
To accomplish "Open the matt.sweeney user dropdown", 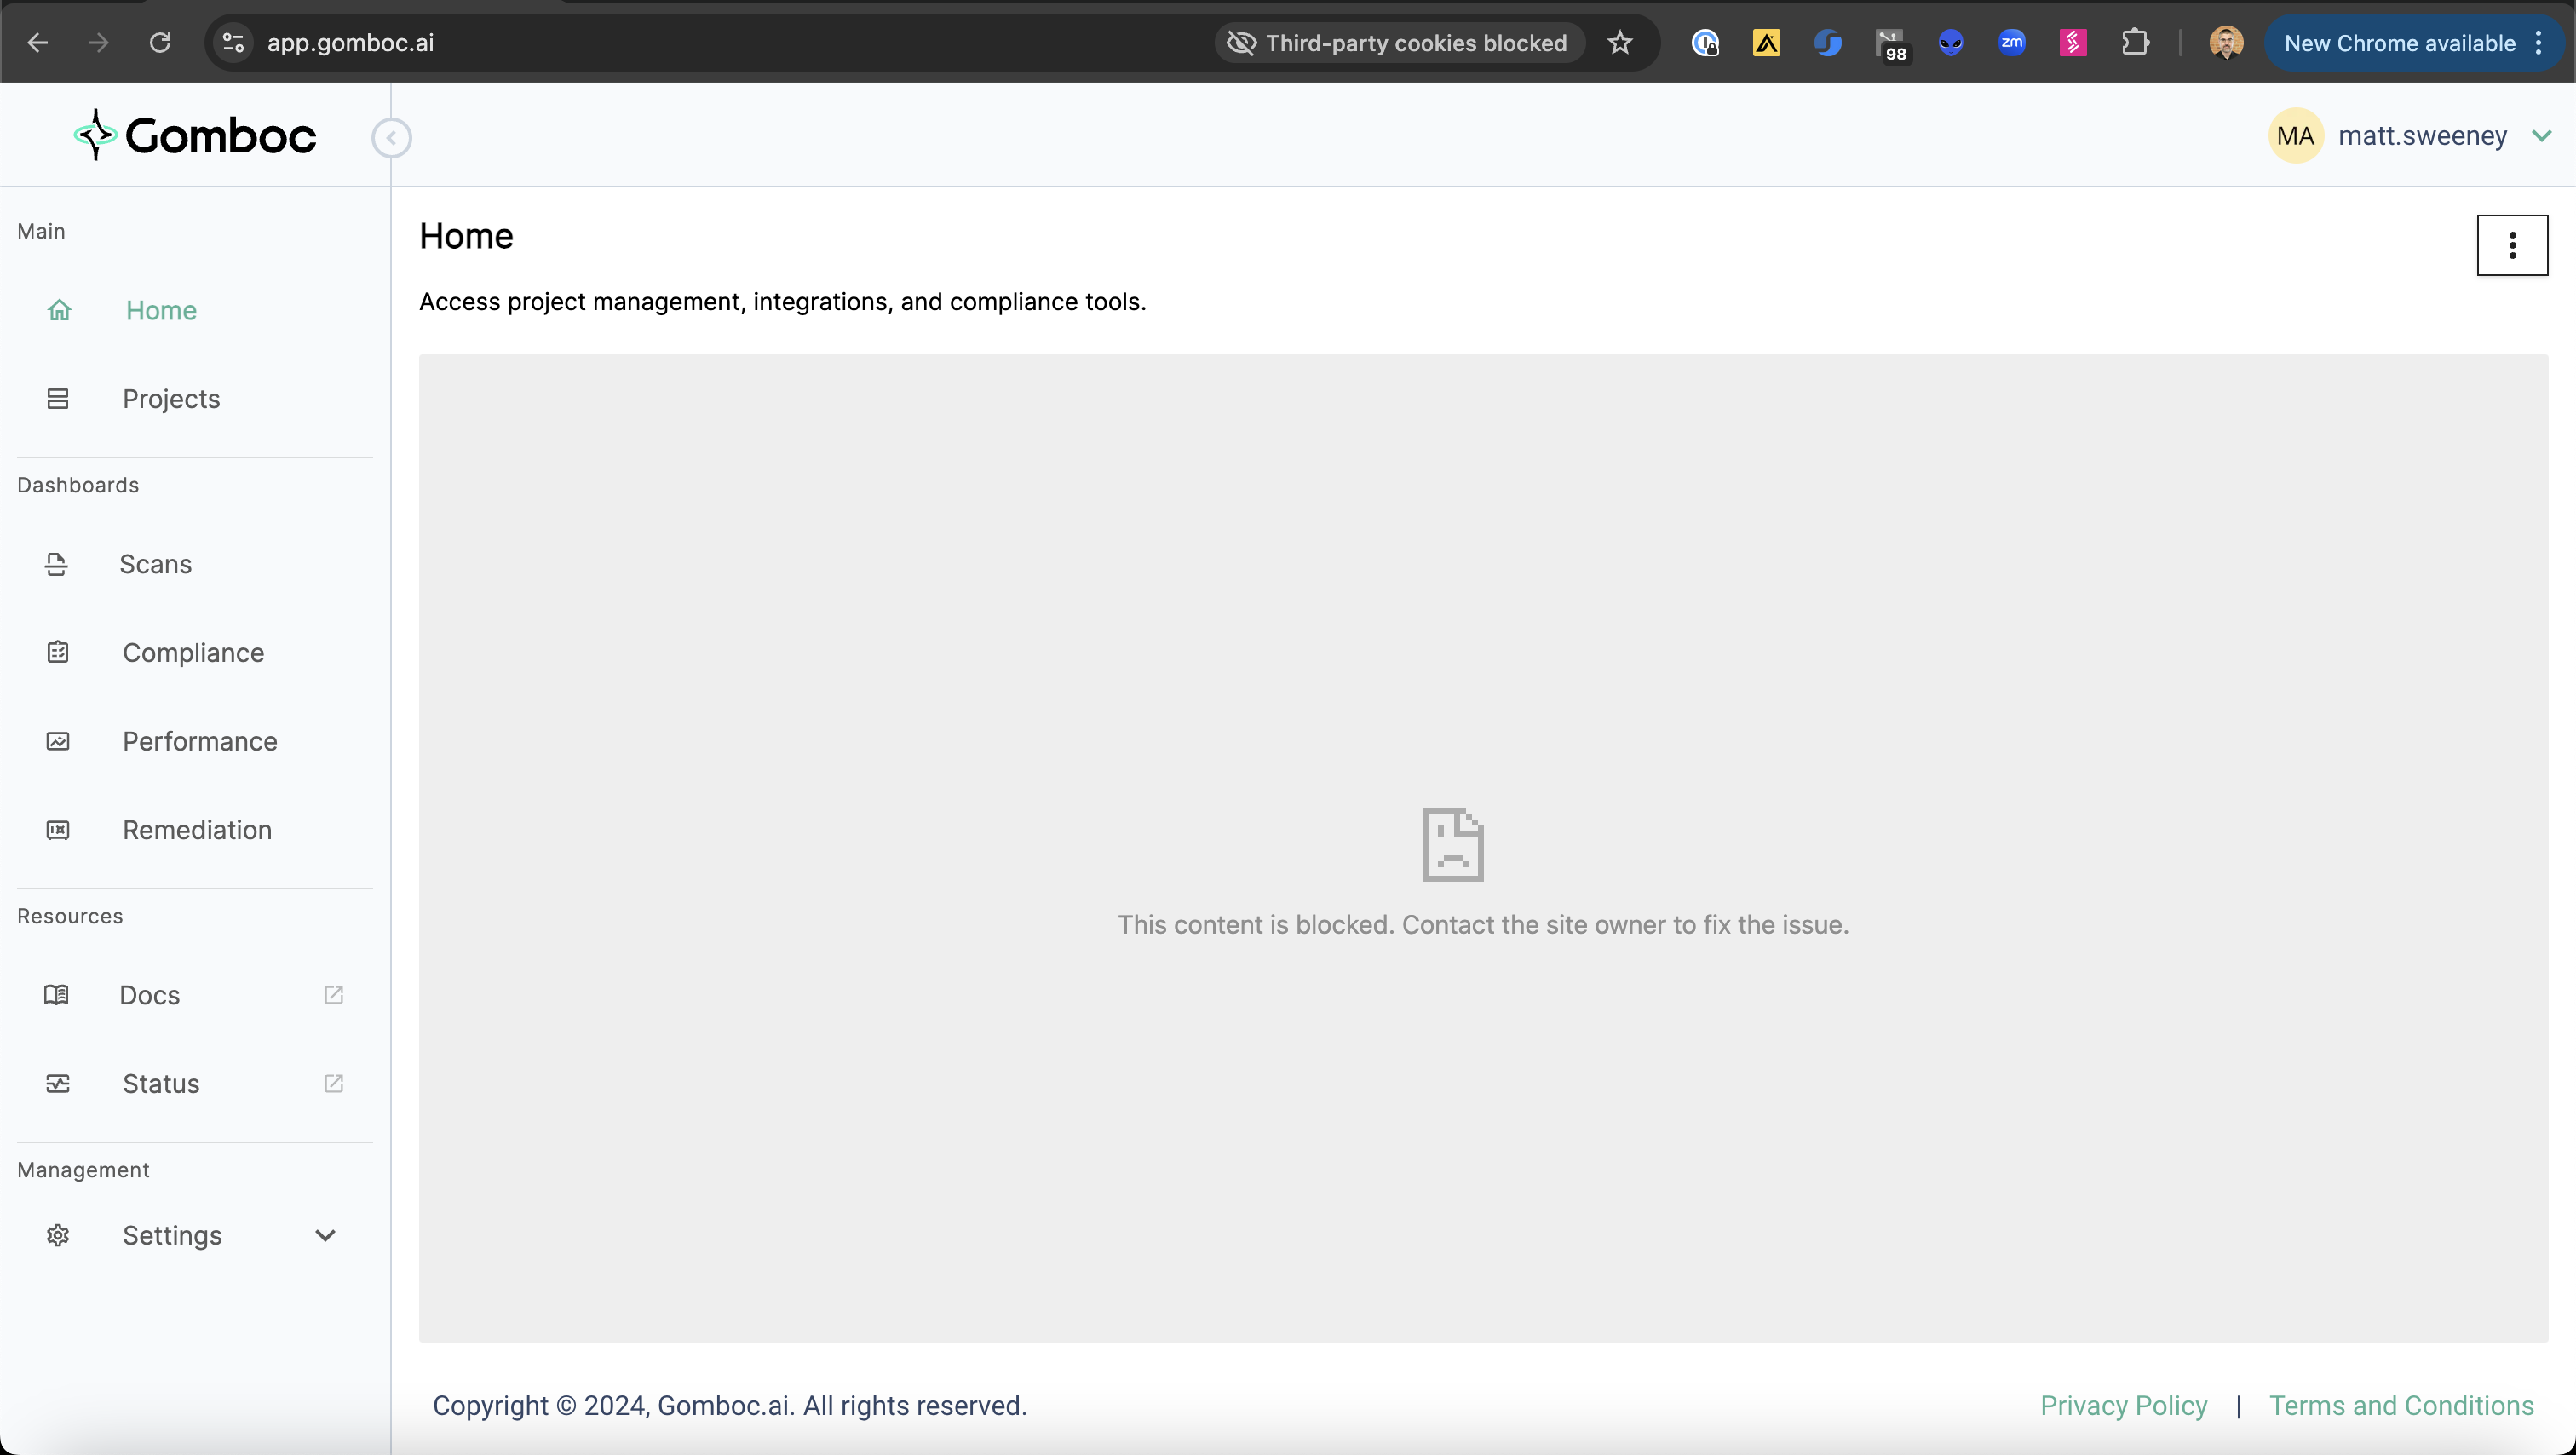I will coord(2541,136).
